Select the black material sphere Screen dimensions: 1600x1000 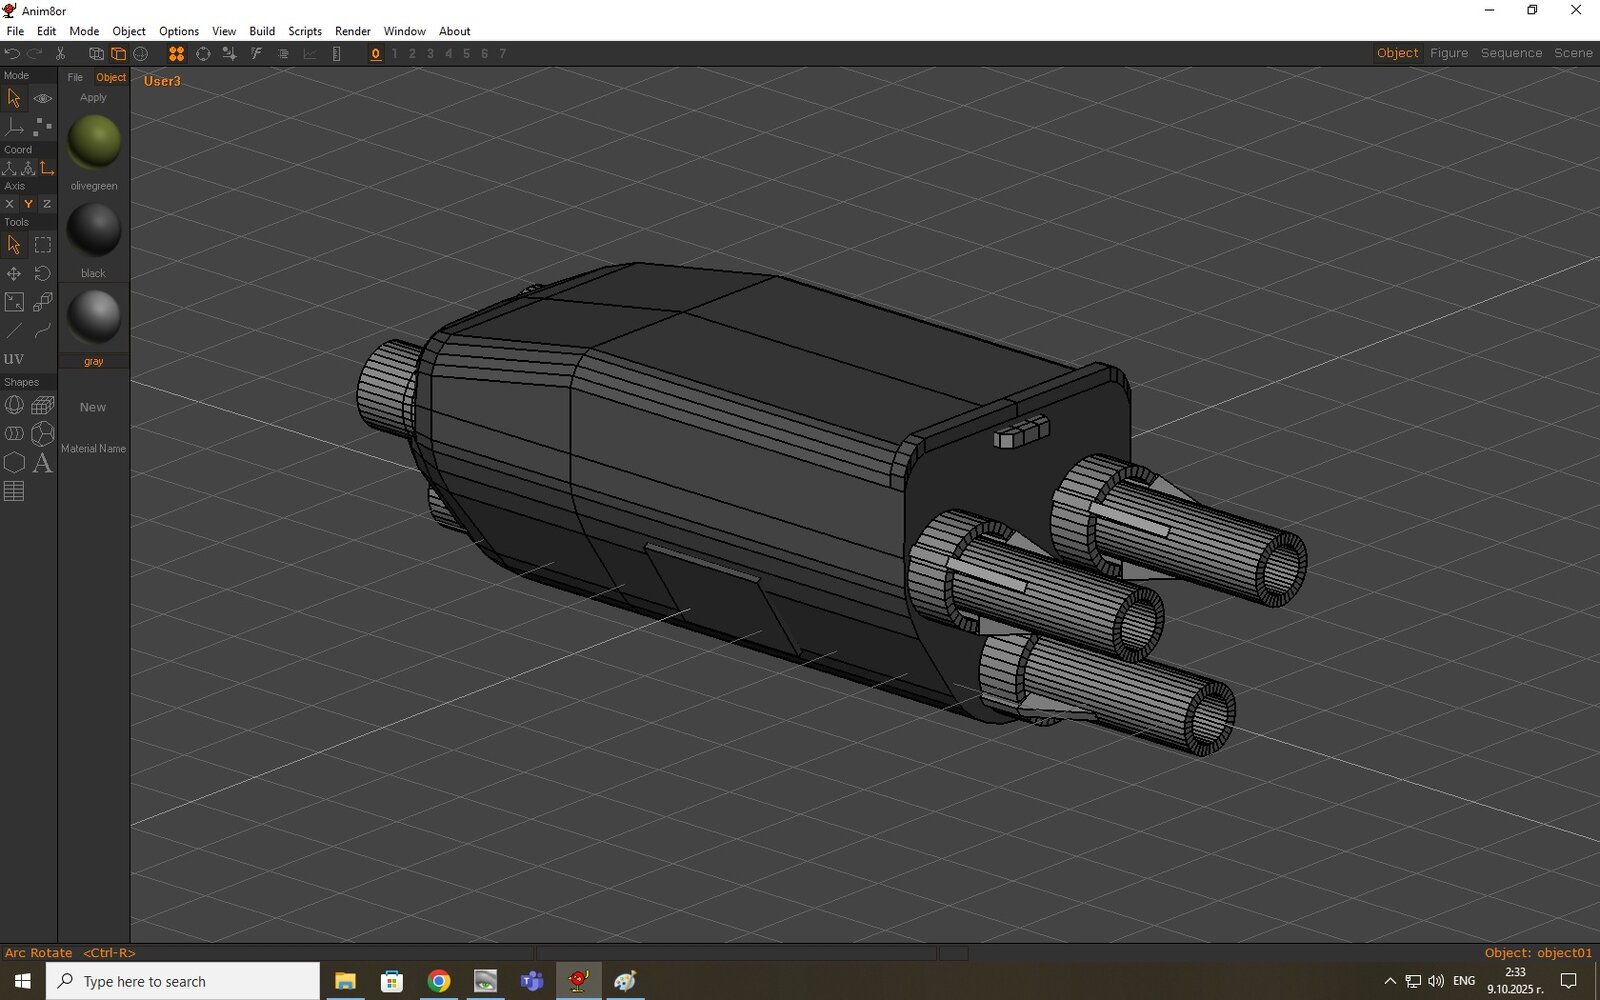pyautogui.click(x=94, y=229)
